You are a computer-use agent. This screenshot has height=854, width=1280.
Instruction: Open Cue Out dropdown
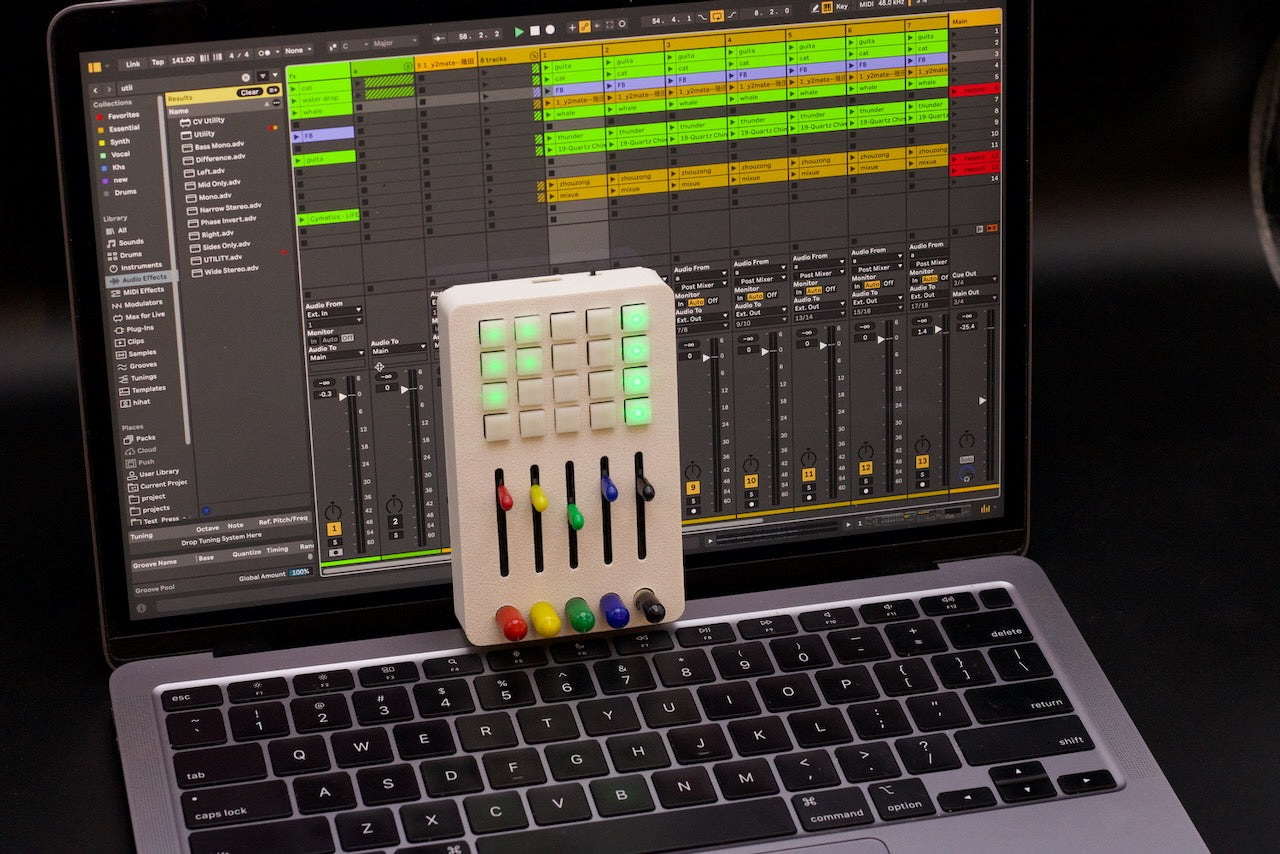tap(973, 282)
